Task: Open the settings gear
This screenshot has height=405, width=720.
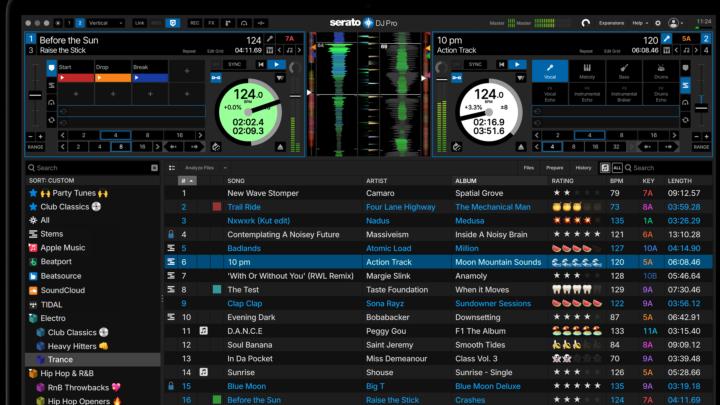Action: (658, 23)
